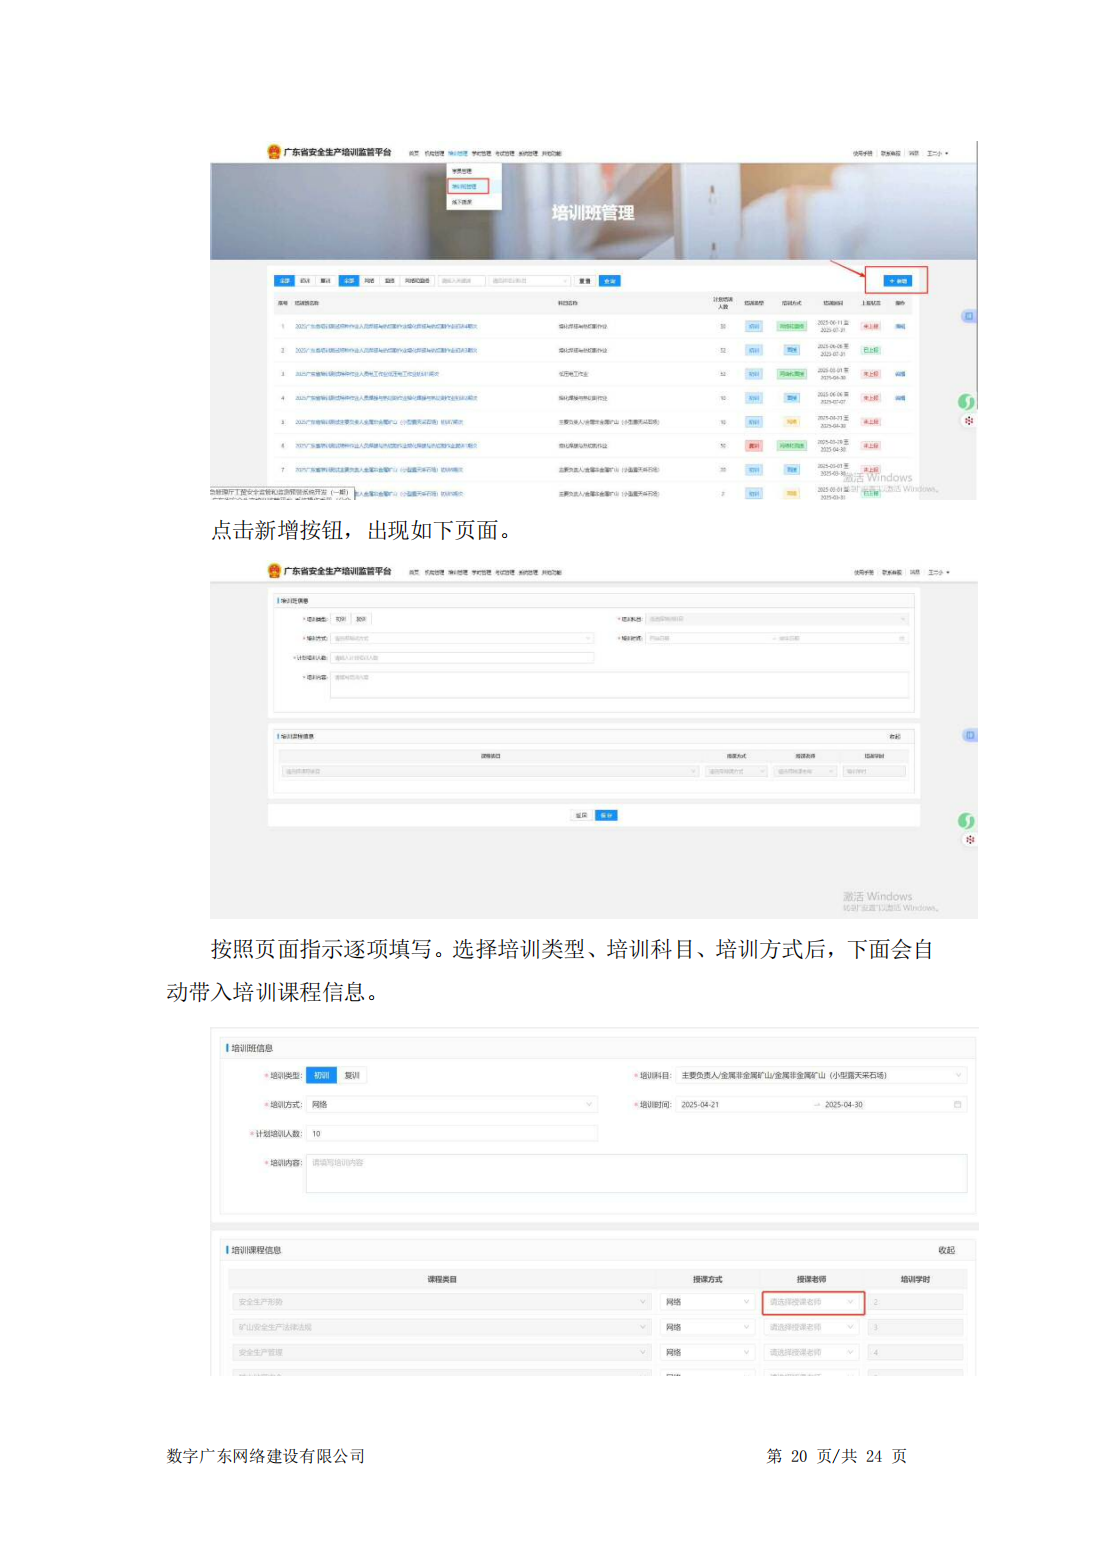Click start date 2025-04-21 field

click(740, 1105)
